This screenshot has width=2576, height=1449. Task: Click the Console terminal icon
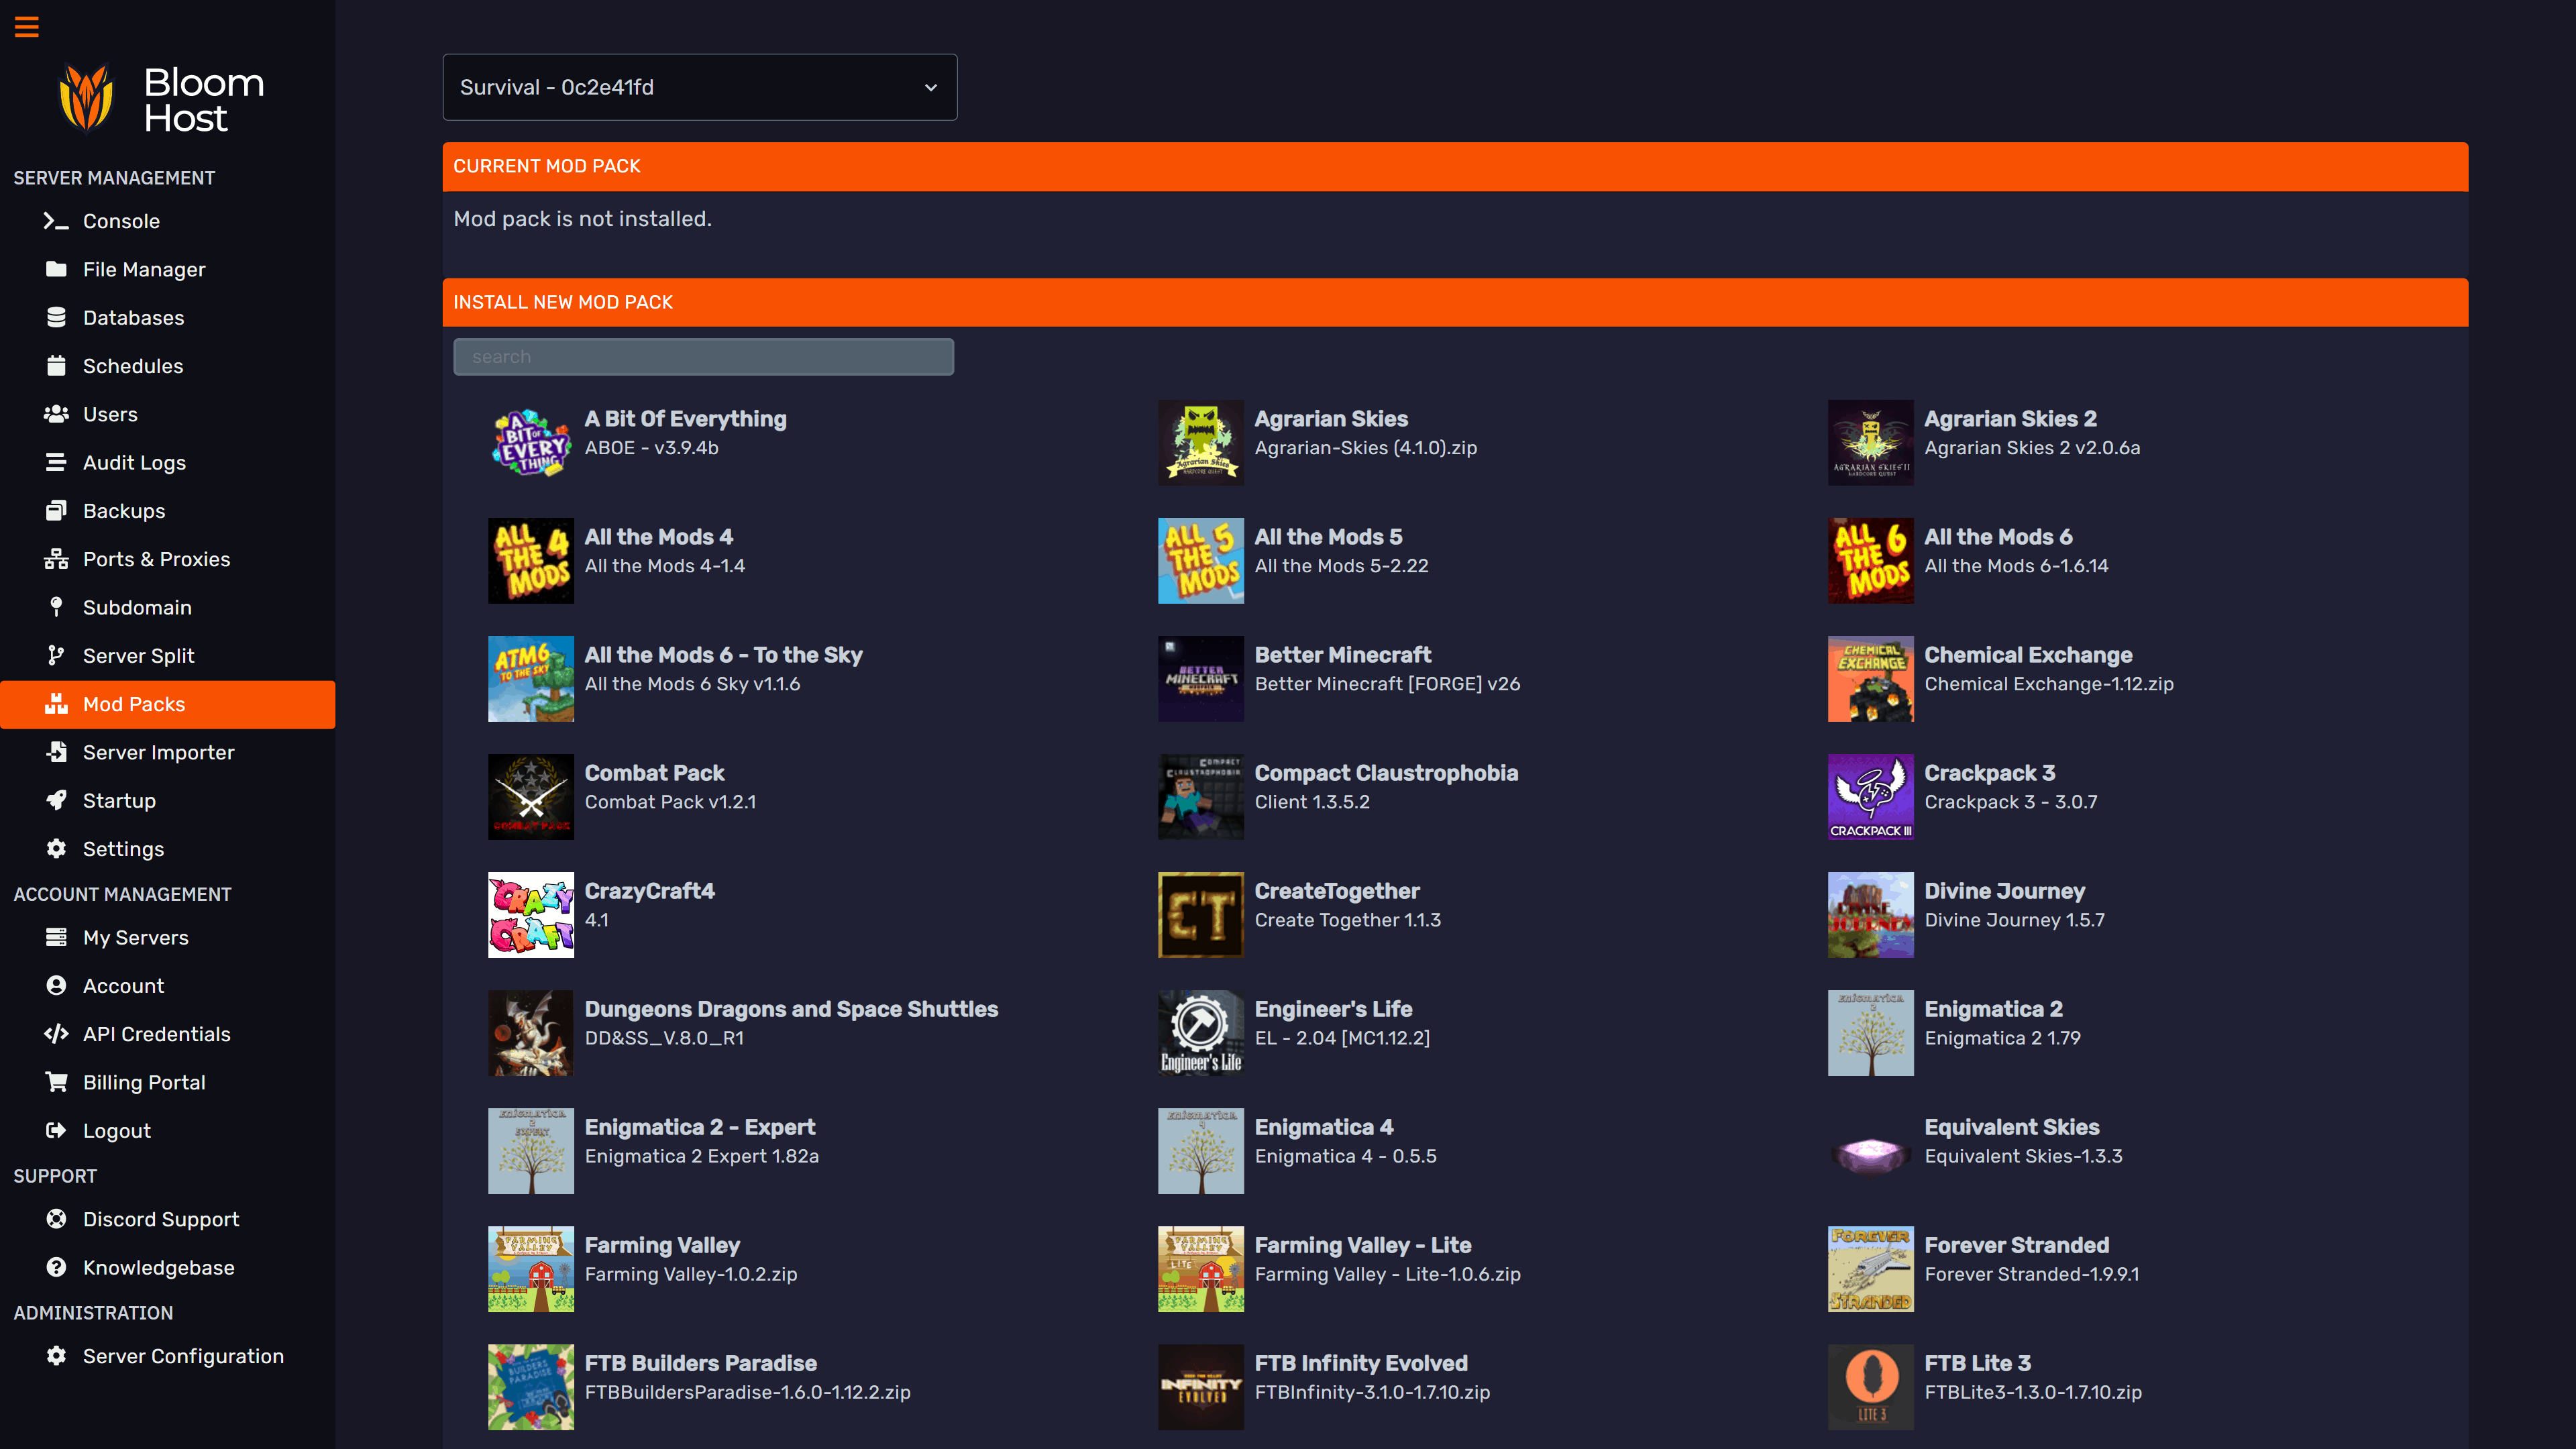coord(56,221)
